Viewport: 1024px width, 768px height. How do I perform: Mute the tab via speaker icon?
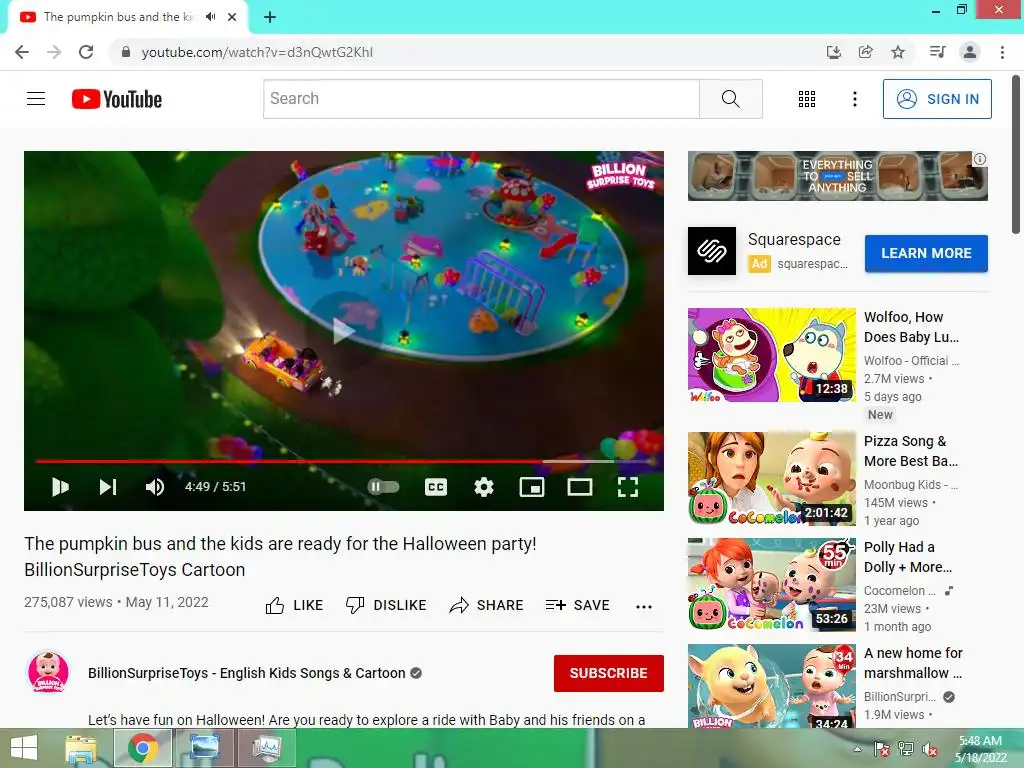[x=210, y=17]
